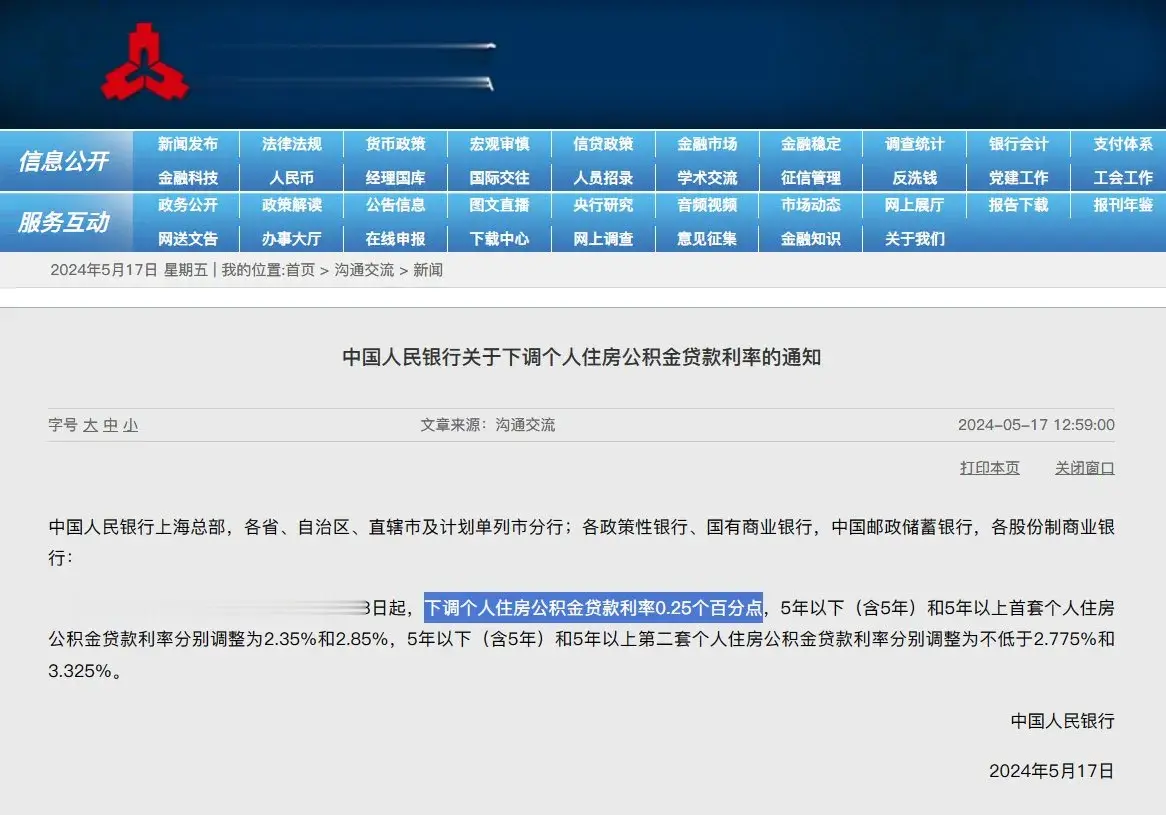Screen dimensions: 1166x815
Task: Click the 打印本页 print link
Action: (x=989, y=468)
